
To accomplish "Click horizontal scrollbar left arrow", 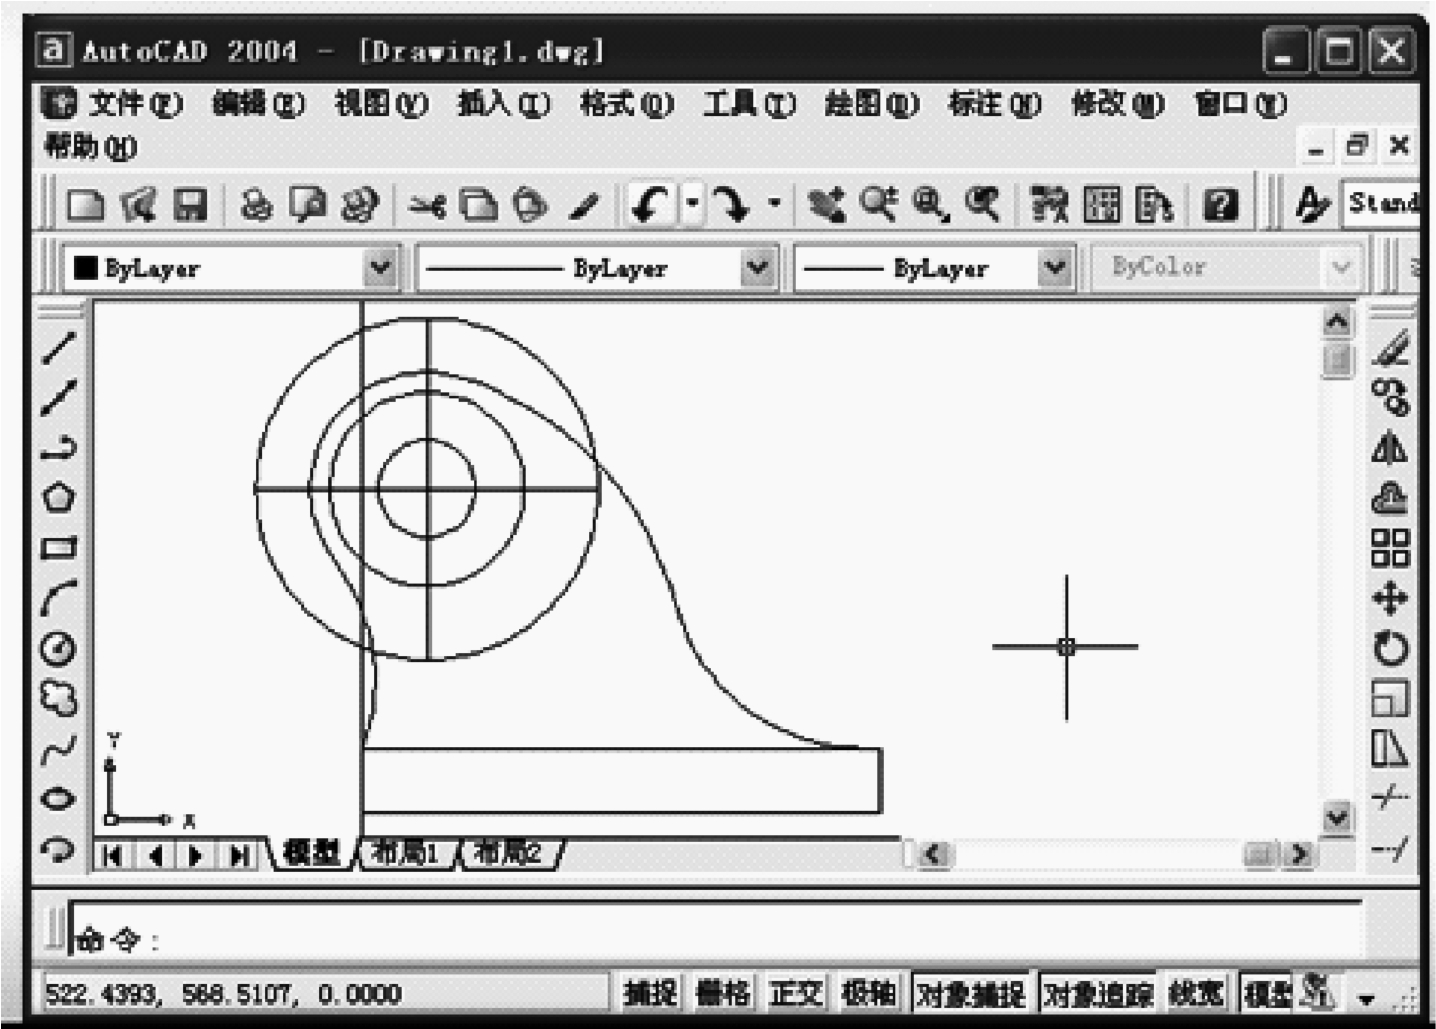I will tap(935, 854).
